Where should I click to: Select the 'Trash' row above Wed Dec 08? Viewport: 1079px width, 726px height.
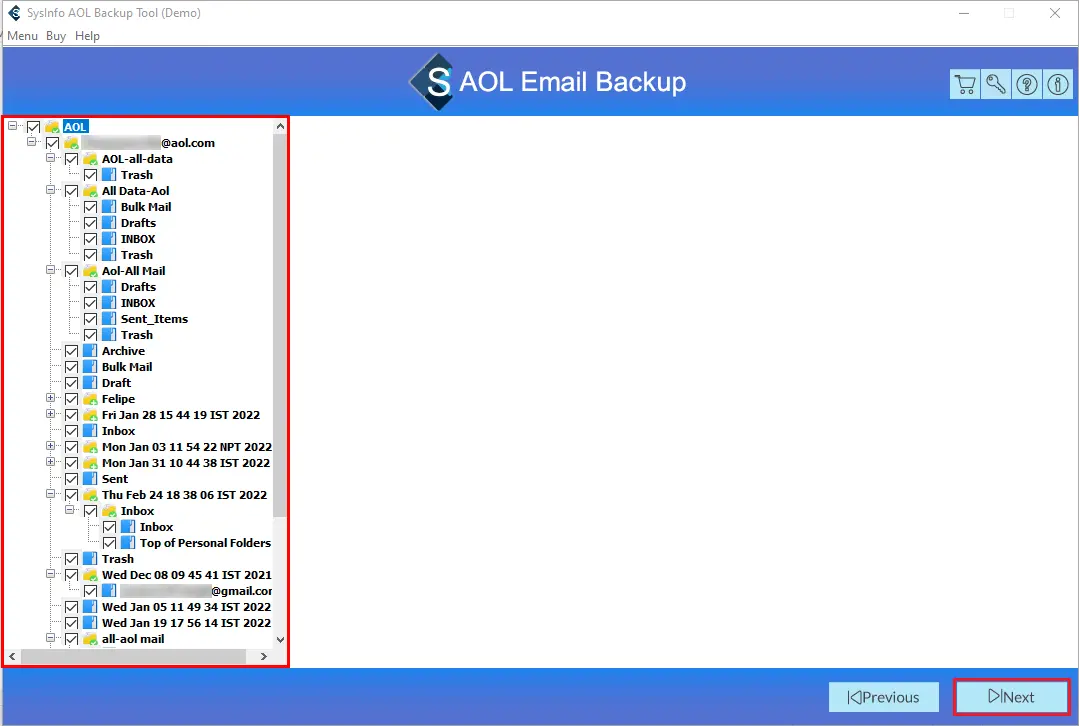point(118,559)
